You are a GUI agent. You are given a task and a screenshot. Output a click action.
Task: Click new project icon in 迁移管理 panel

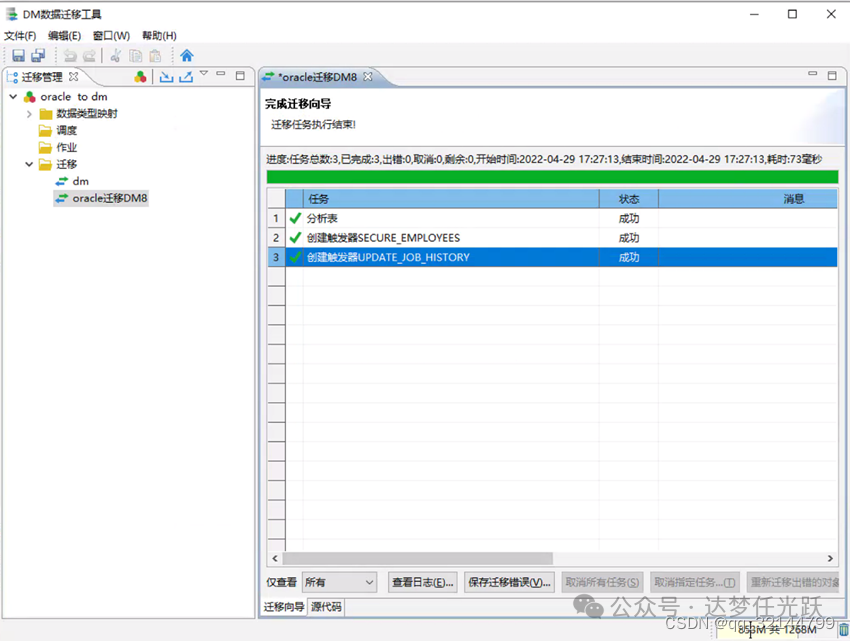coord(140,77)
